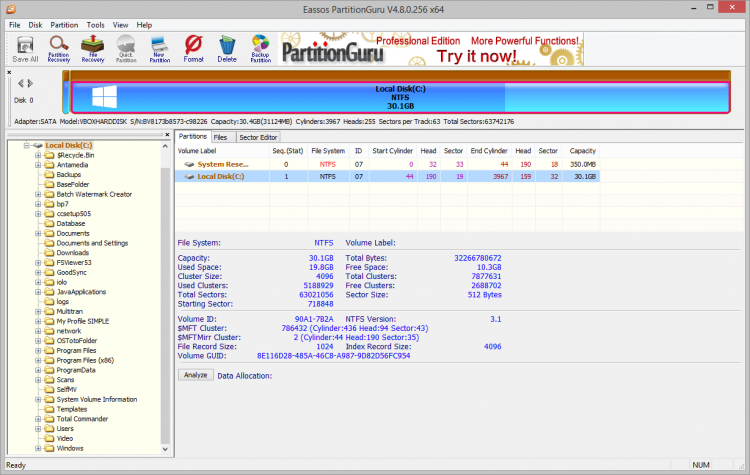Go to the previous disk arrow

(x=21, y=83)
